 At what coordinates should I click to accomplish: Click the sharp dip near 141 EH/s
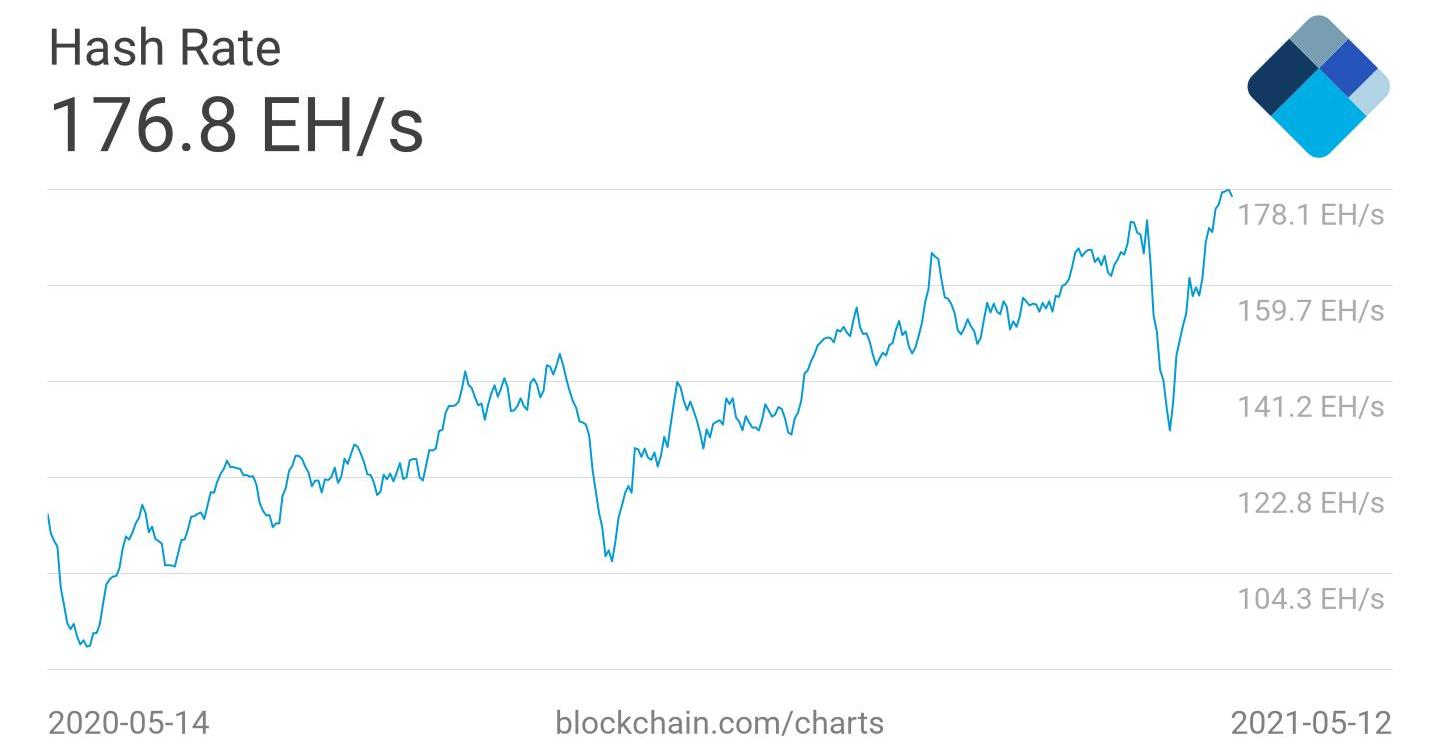[1169, 429]
